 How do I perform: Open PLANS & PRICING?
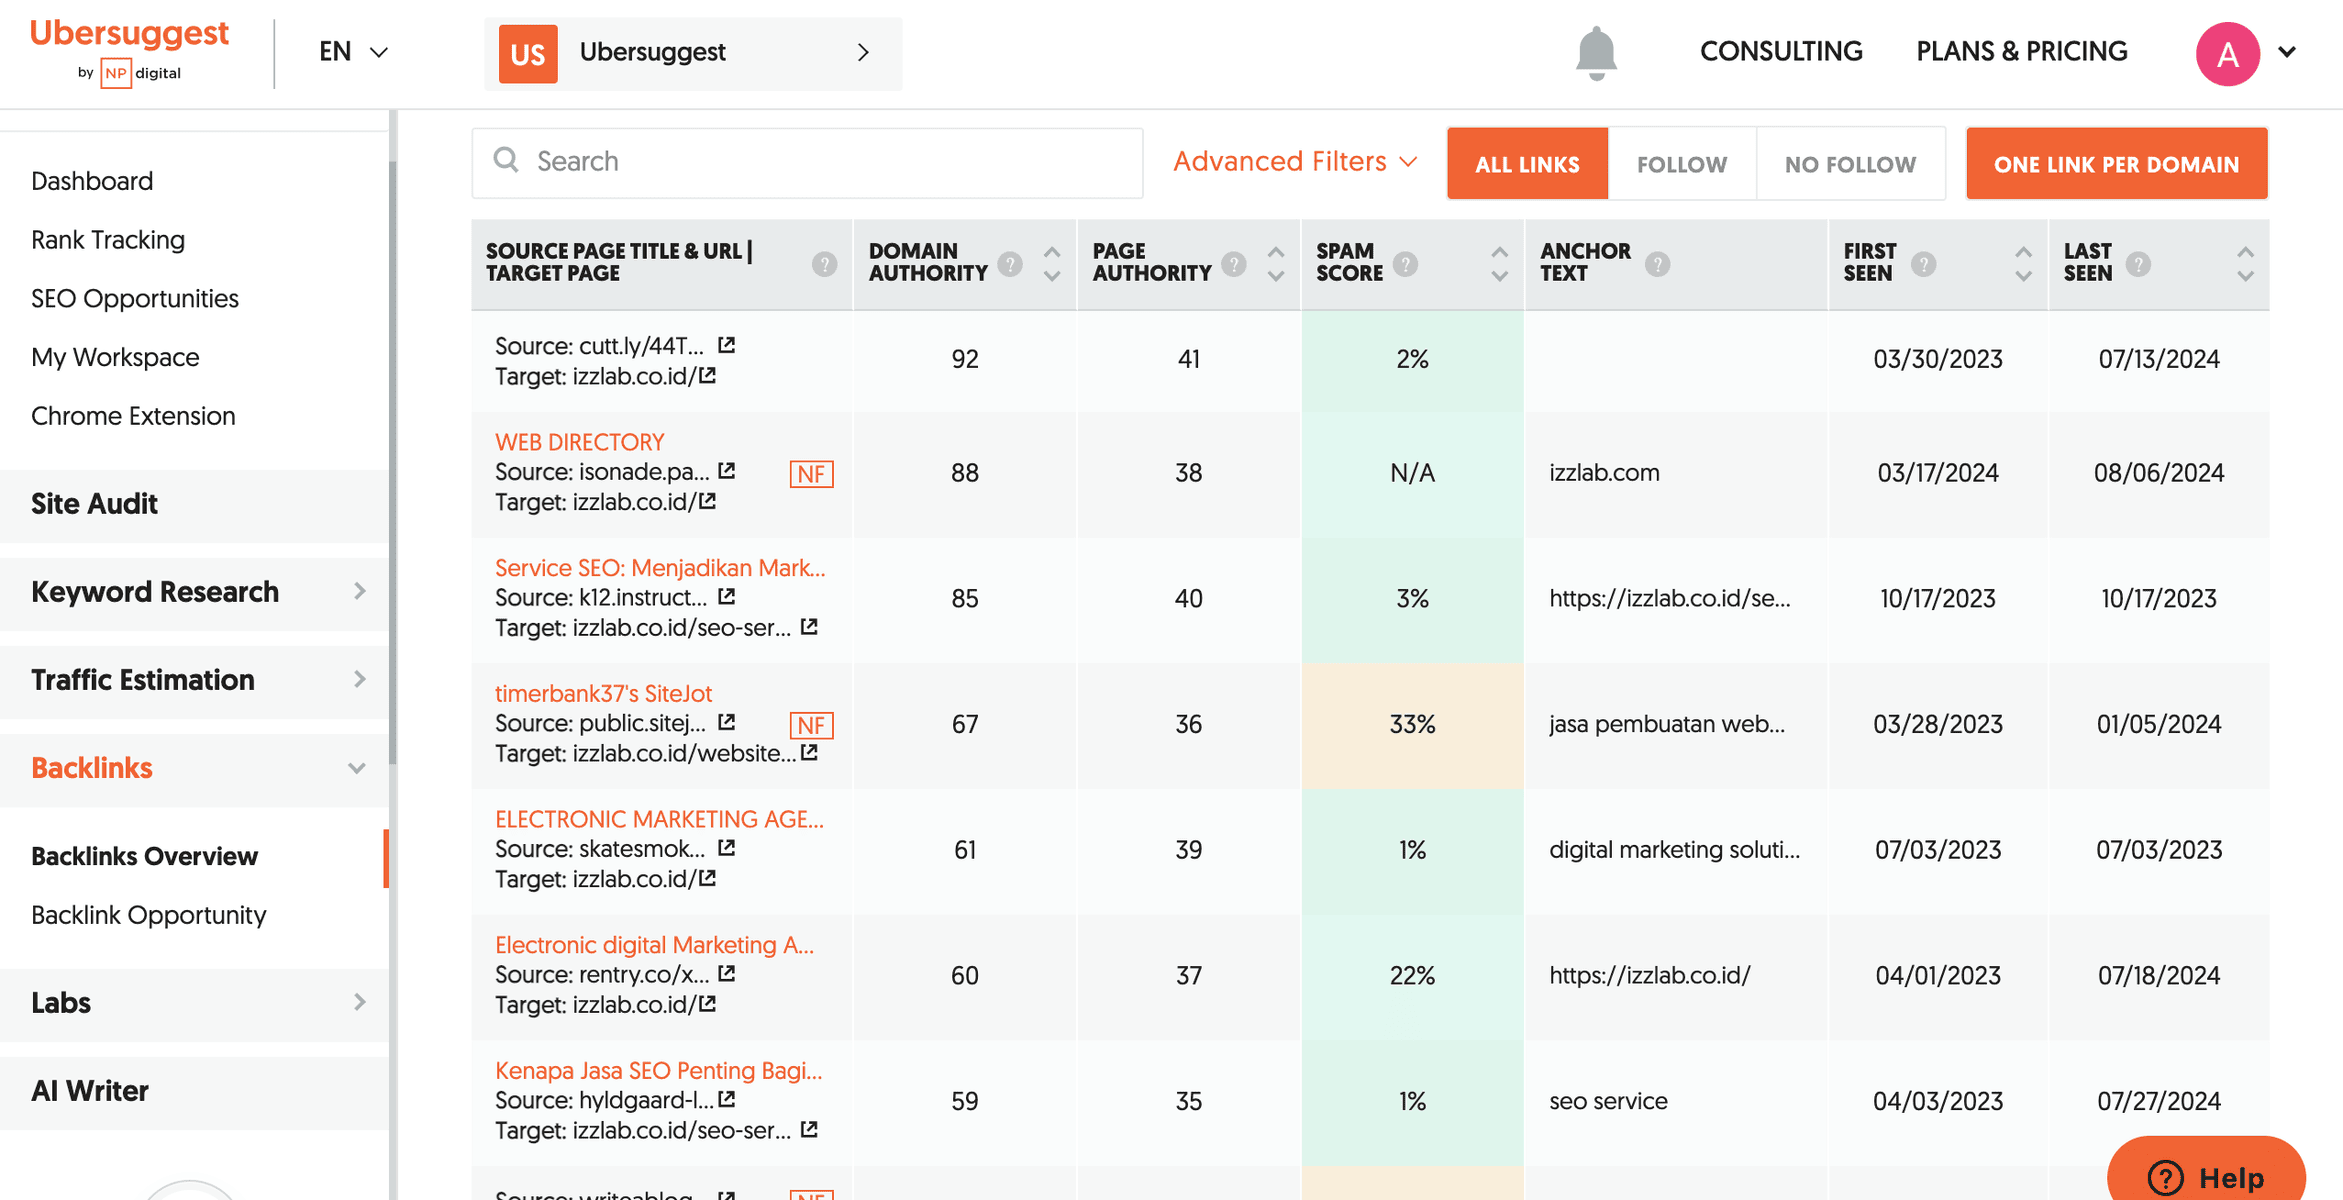(2021, 51)
